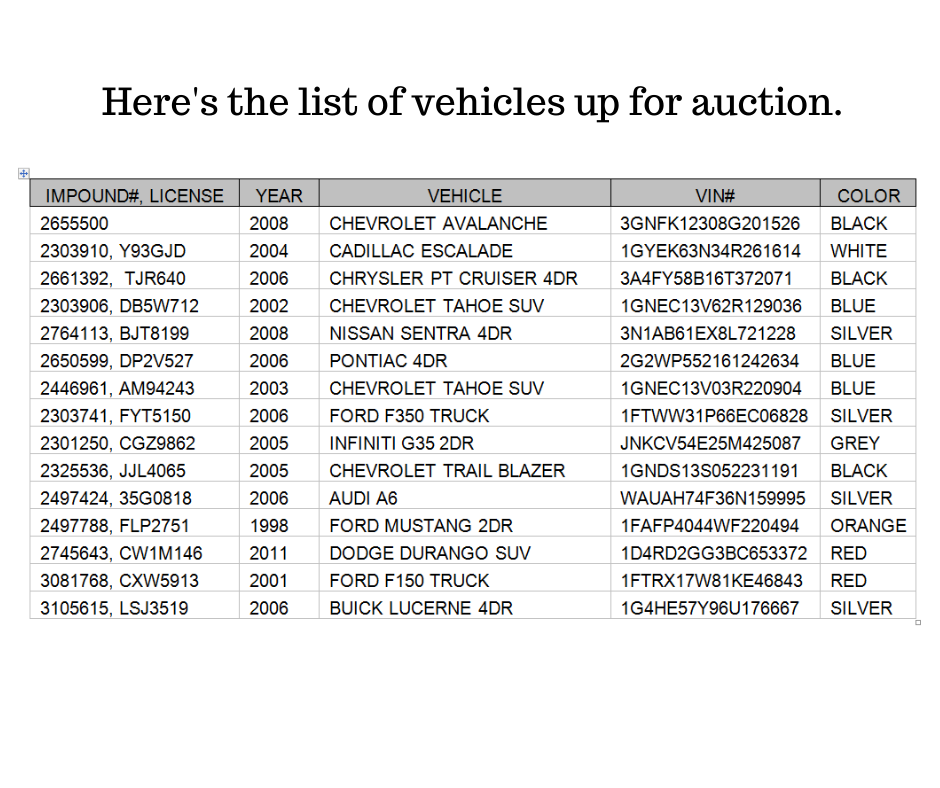Select the YEAR column header

[279, 193]
